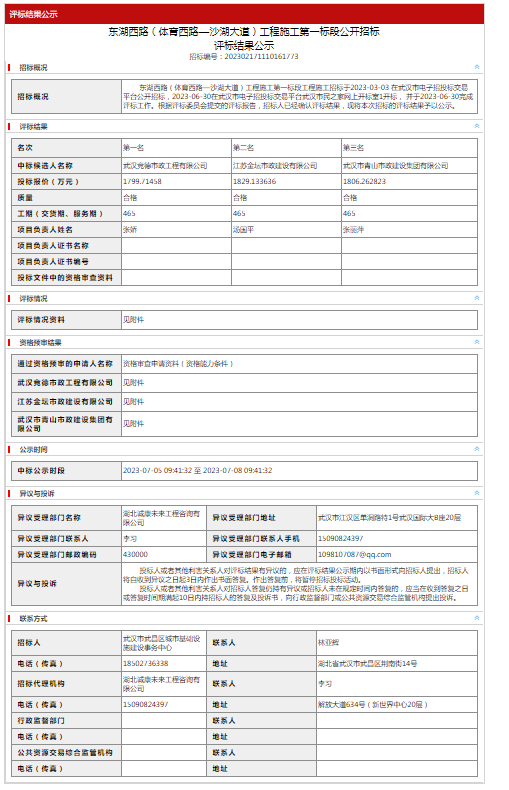Click the 第二名 column header cell
509x790 pixels.
click(x=286, y=148)
